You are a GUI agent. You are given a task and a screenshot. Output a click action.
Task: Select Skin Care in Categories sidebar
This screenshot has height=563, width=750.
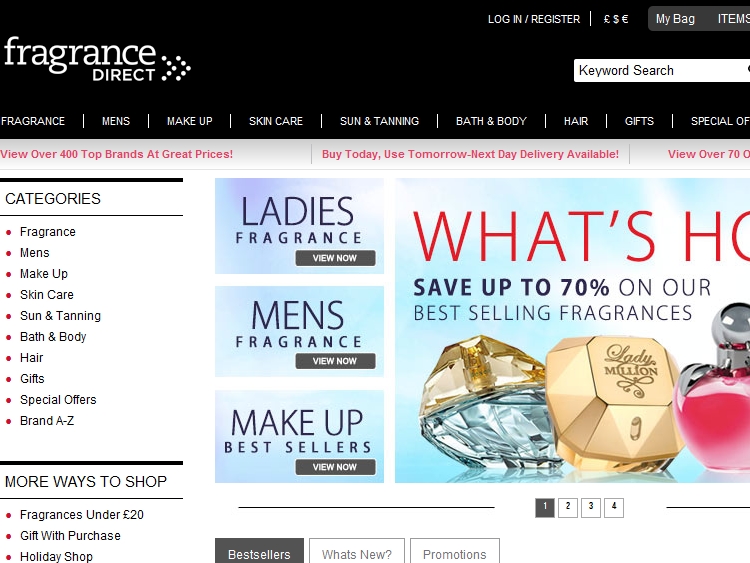click(x=47, y=295)
